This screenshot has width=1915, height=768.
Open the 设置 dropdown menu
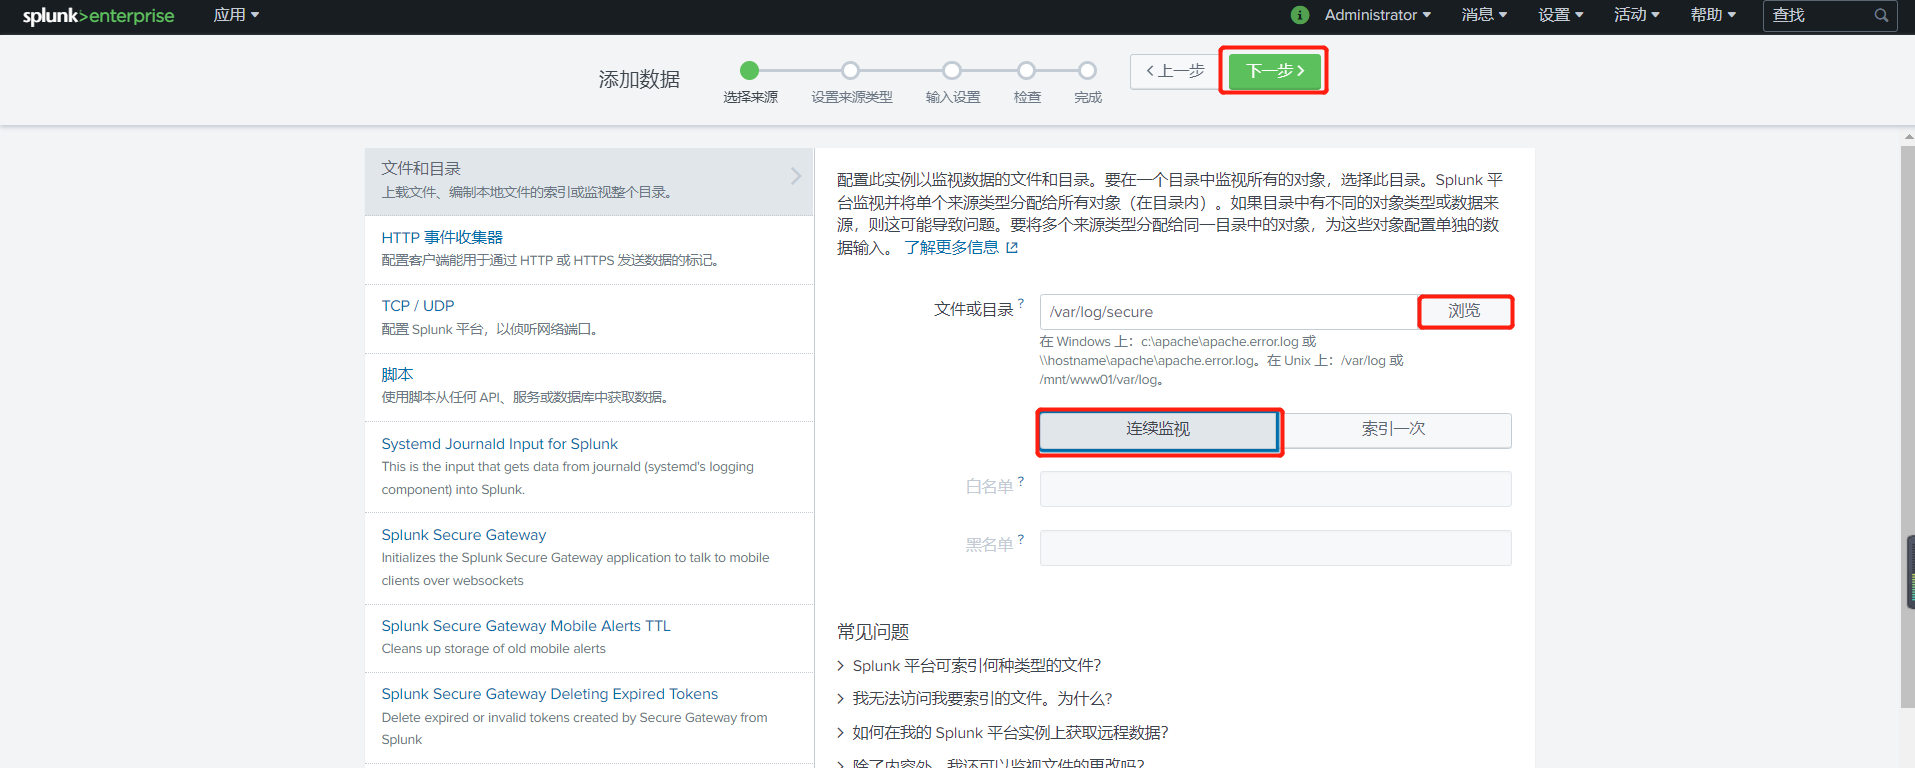tap(1561, 15)
